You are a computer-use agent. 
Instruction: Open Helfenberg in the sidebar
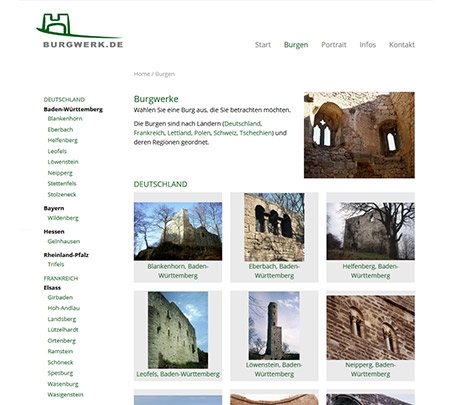point(62,140)
